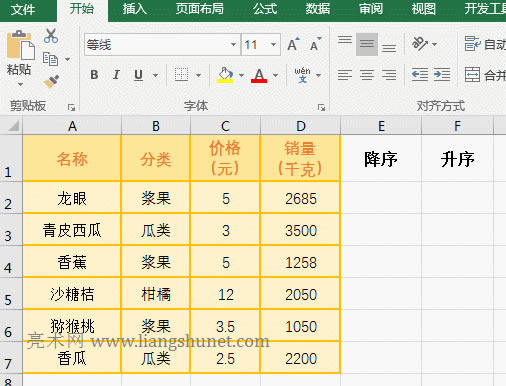Expand underline style dropdown arrow

(x=155, y=75)
